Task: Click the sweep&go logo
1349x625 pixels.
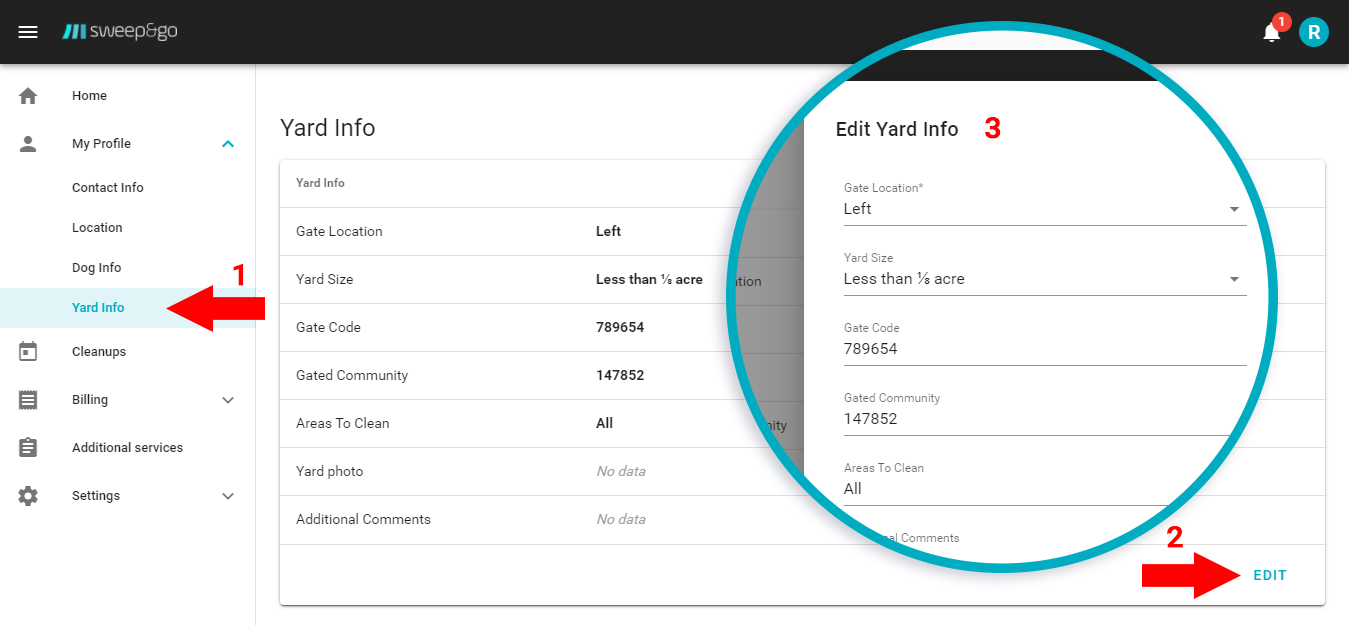Action: pyautogui.click(x=120, y=31)
